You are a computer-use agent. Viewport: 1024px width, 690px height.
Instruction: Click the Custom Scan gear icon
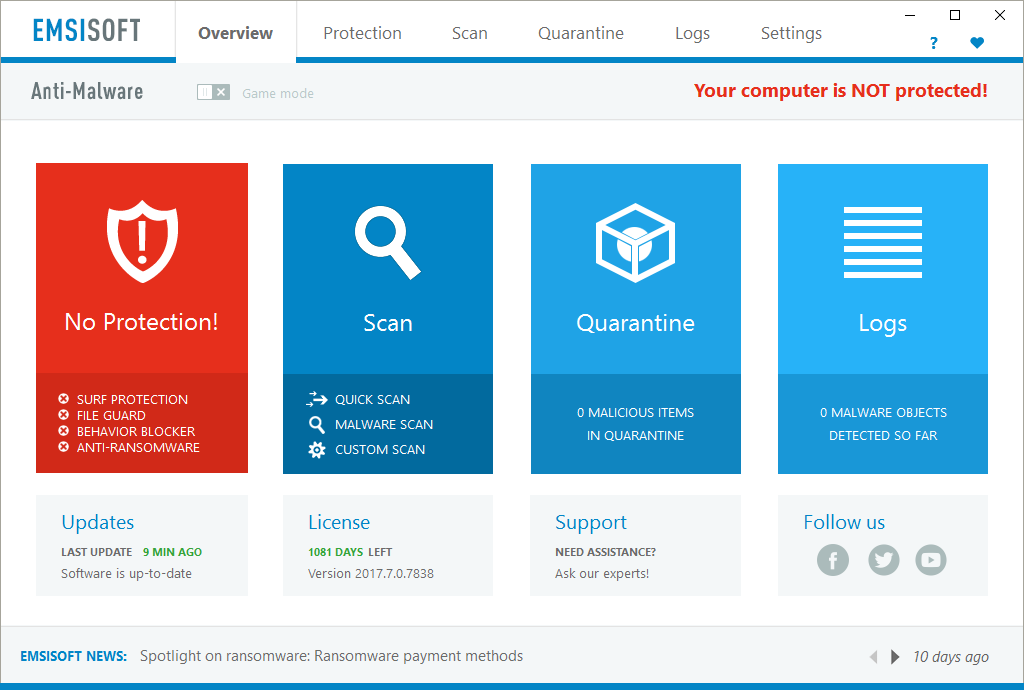click(x=317, y=450)
